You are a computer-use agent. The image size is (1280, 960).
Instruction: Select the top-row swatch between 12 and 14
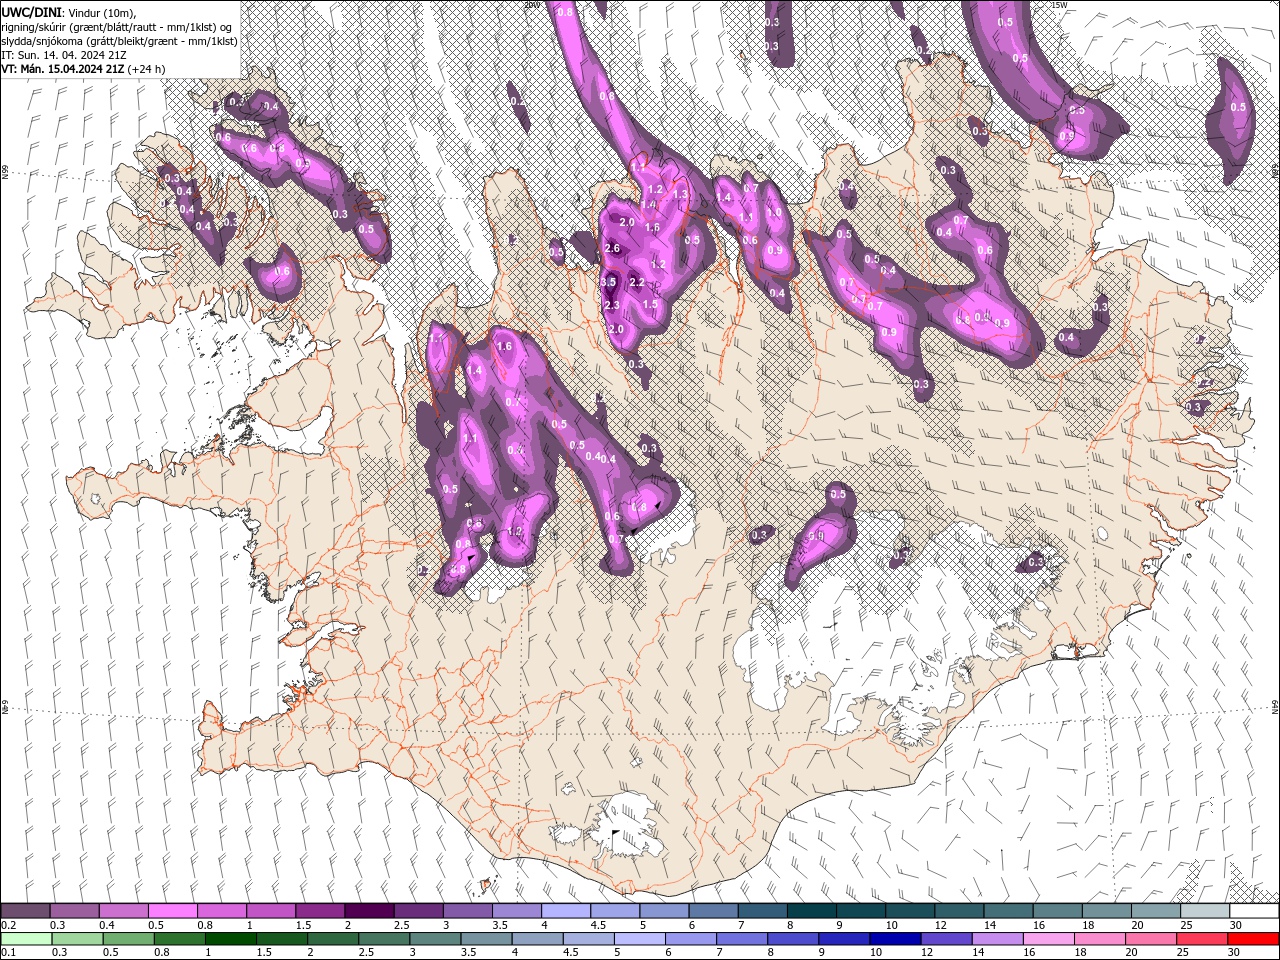[x=959, y=911]
